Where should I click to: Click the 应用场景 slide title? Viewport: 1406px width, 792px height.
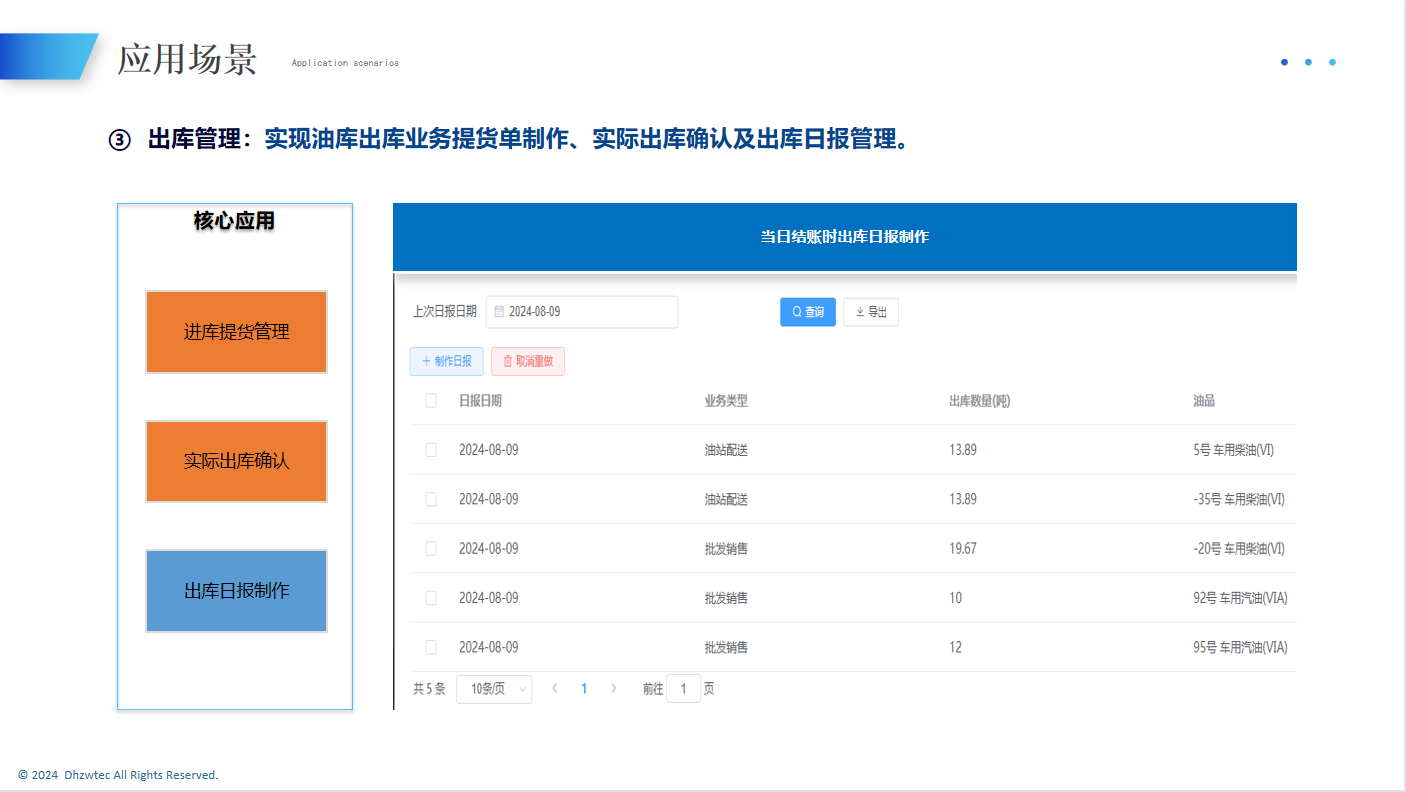tap(188, 59)
